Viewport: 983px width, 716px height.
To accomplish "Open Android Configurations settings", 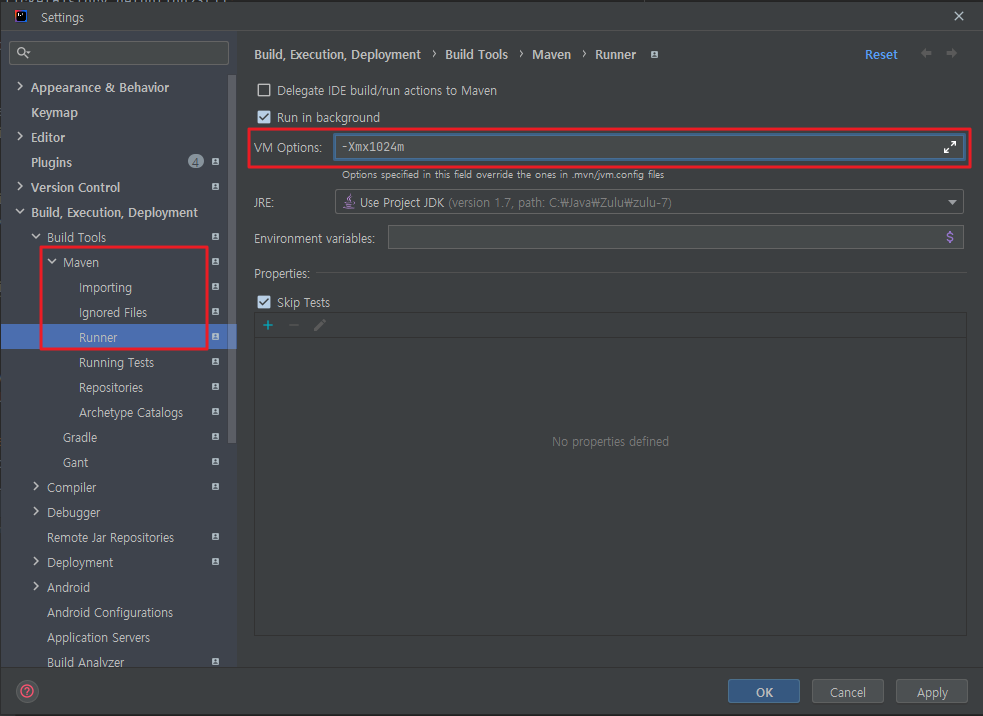I will 110,613.
